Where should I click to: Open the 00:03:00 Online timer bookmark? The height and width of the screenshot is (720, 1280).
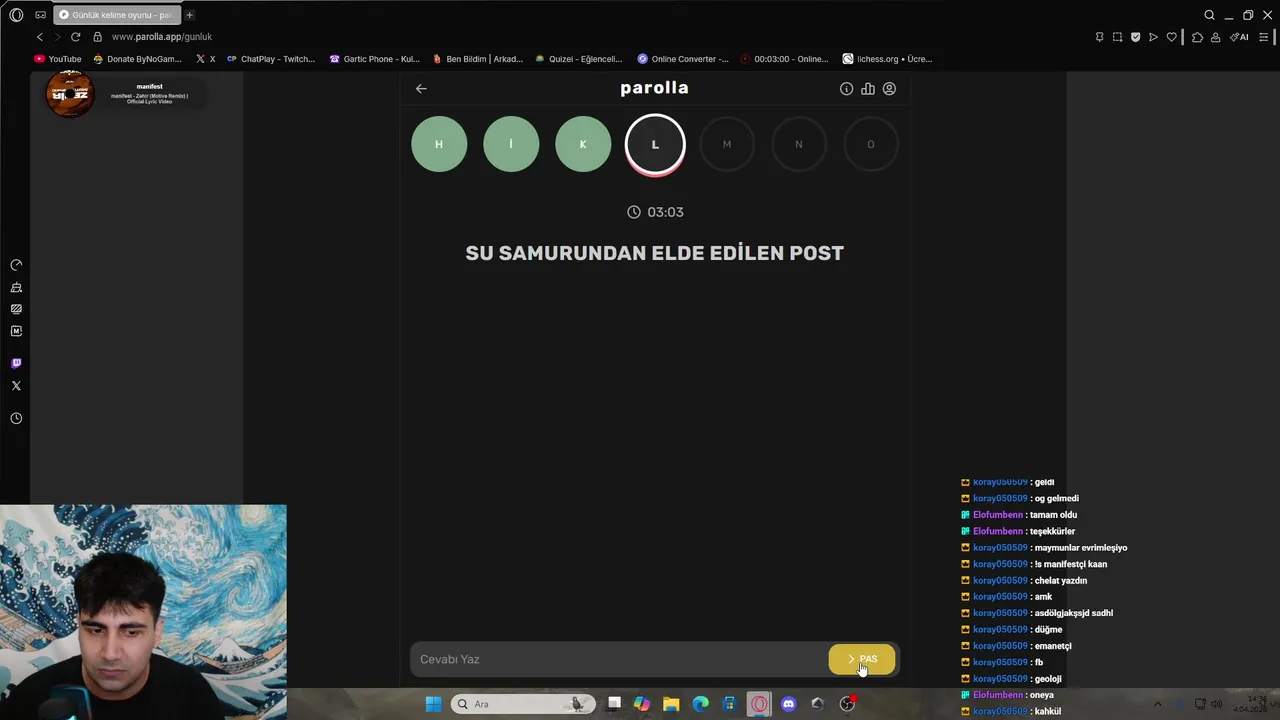coord(785,59)
